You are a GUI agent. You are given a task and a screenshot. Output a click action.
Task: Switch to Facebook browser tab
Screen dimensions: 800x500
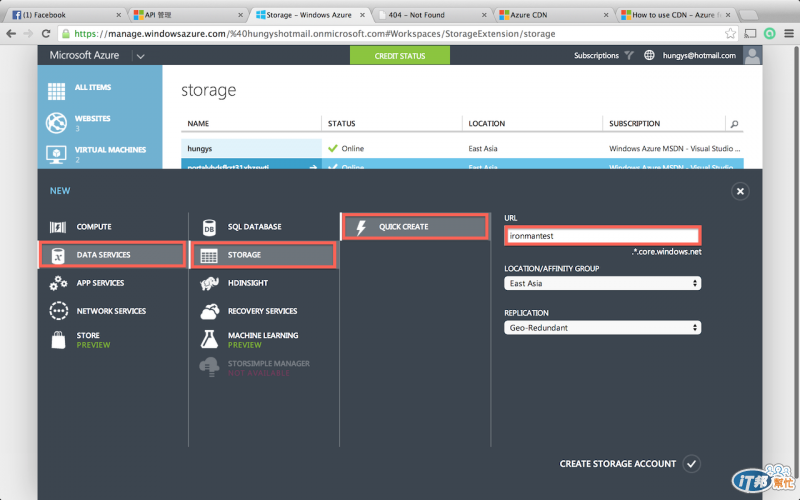[65, 15]
